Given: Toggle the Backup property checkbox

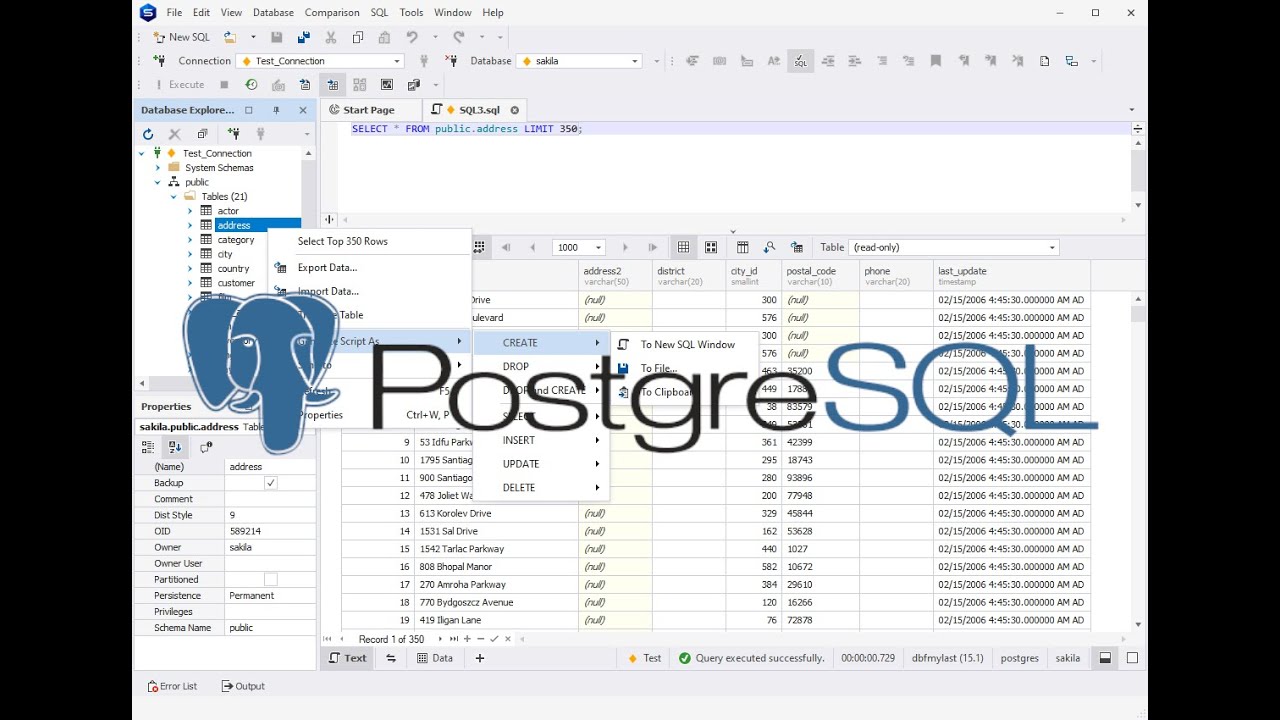Looking at the screenshot, I should click(270, 483).
